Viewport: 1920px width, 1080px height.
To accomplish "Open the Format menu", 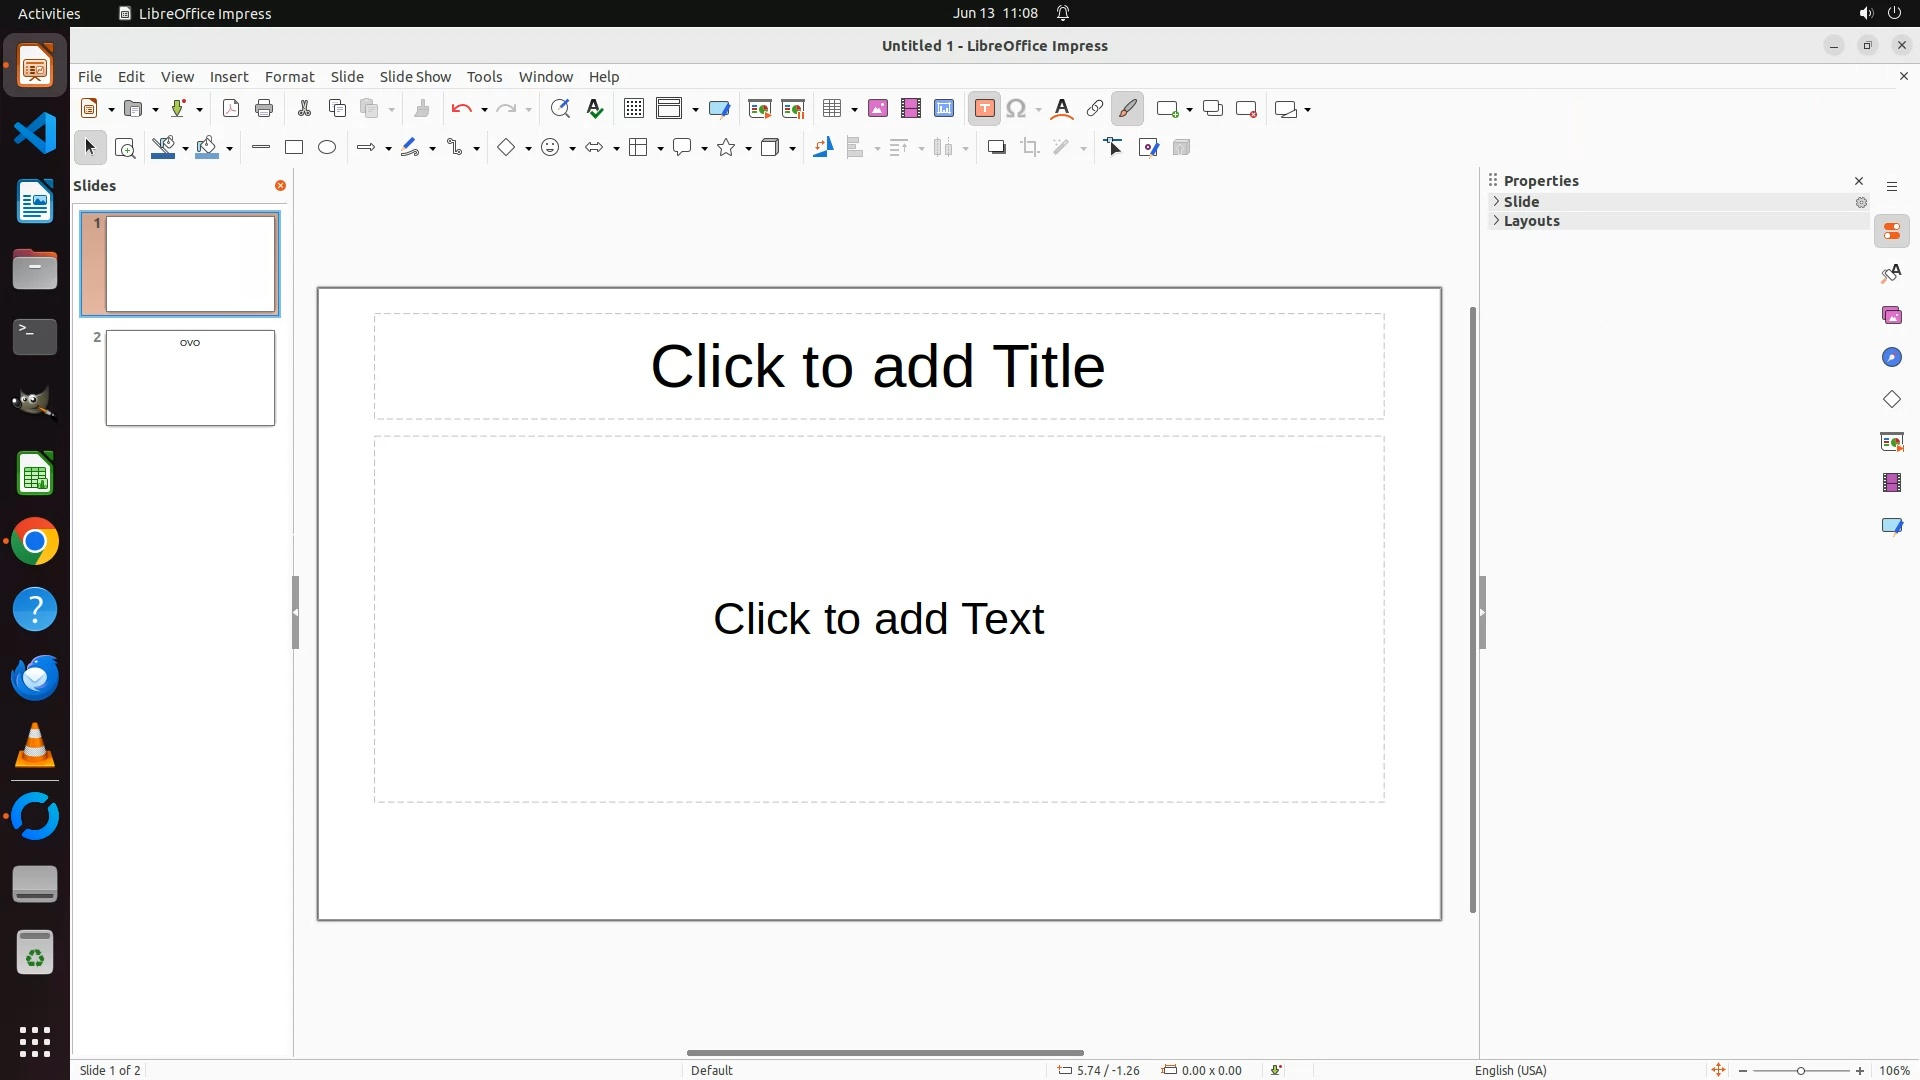I will click(289, 77).
